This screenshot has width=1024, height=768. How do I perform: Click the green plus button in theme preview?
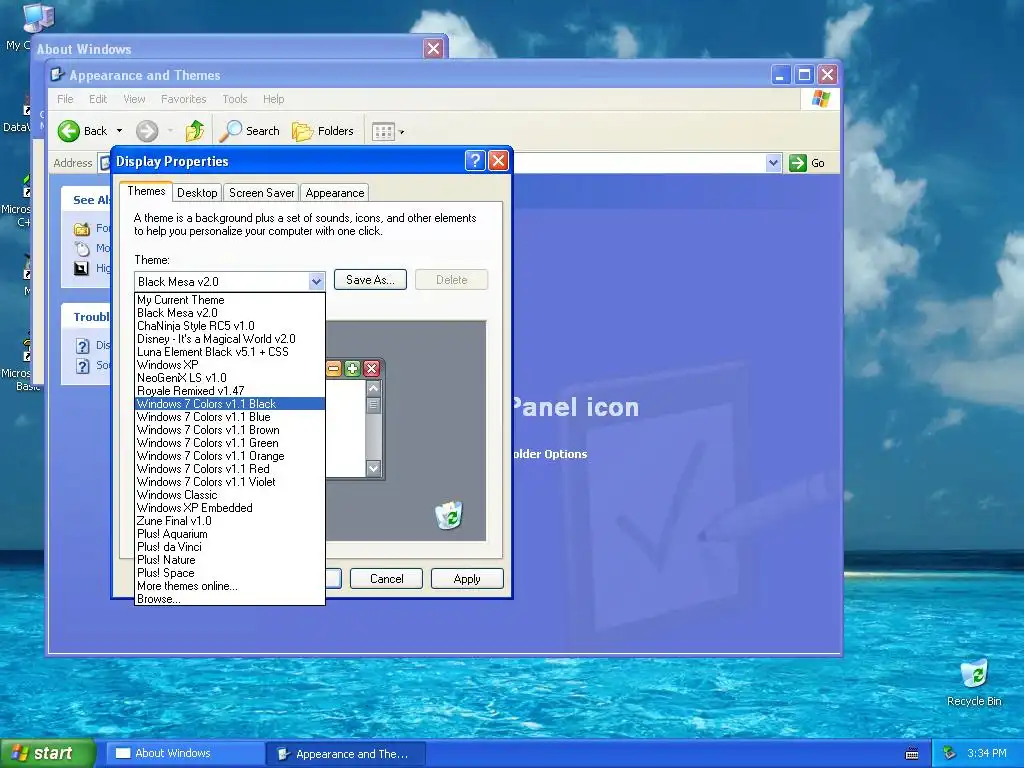[x=353, y=369]
